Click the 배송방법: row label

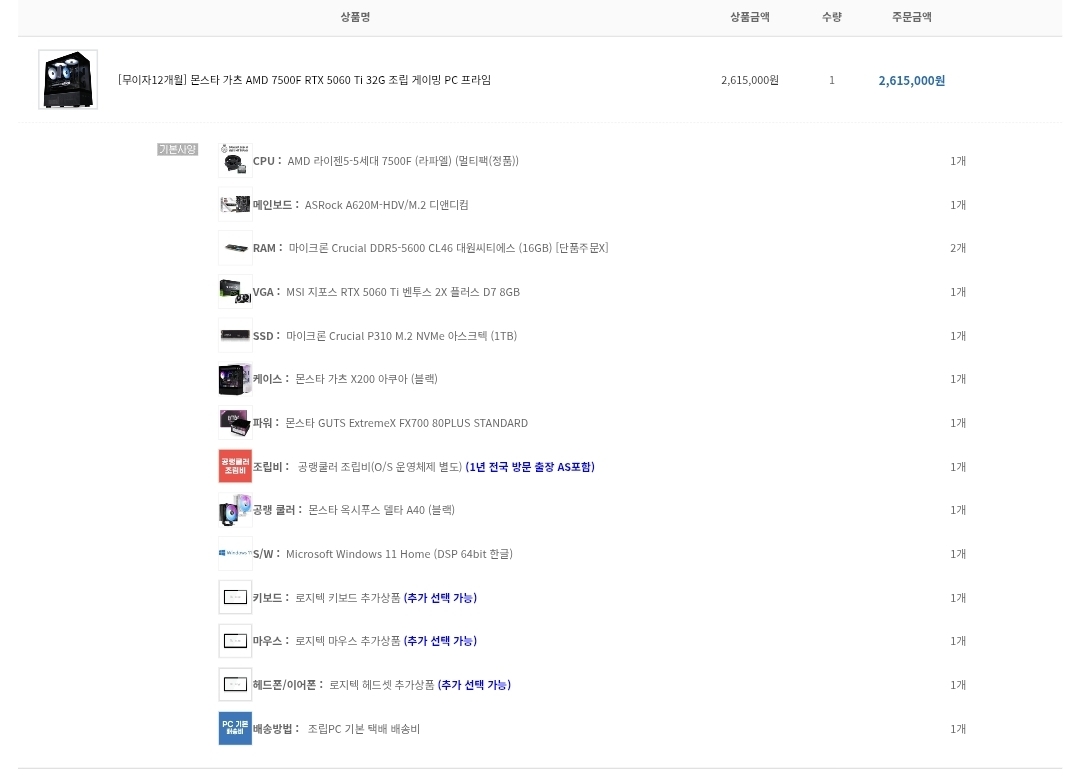pyautogui.click(x=276, y=729)
